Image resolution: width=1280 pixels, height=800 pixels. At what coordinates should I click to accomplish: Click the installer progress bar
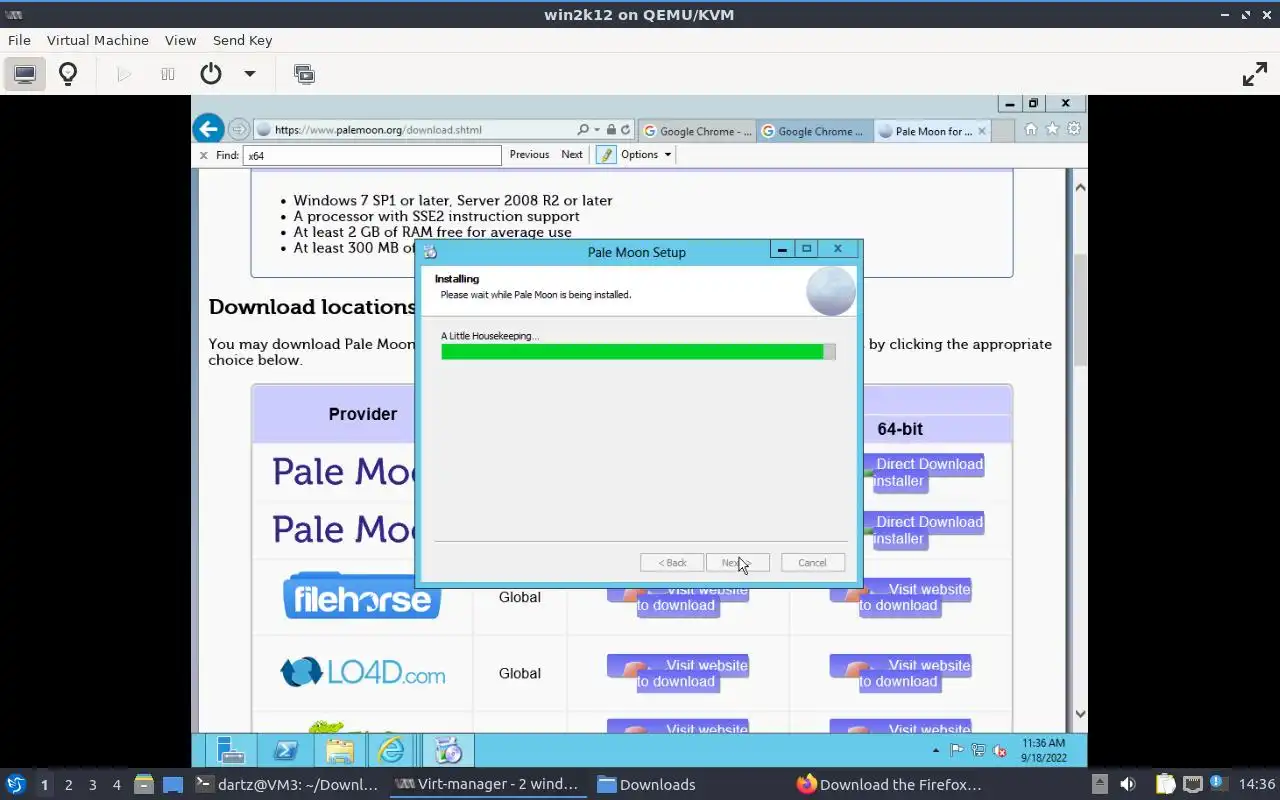pos(638,352)
